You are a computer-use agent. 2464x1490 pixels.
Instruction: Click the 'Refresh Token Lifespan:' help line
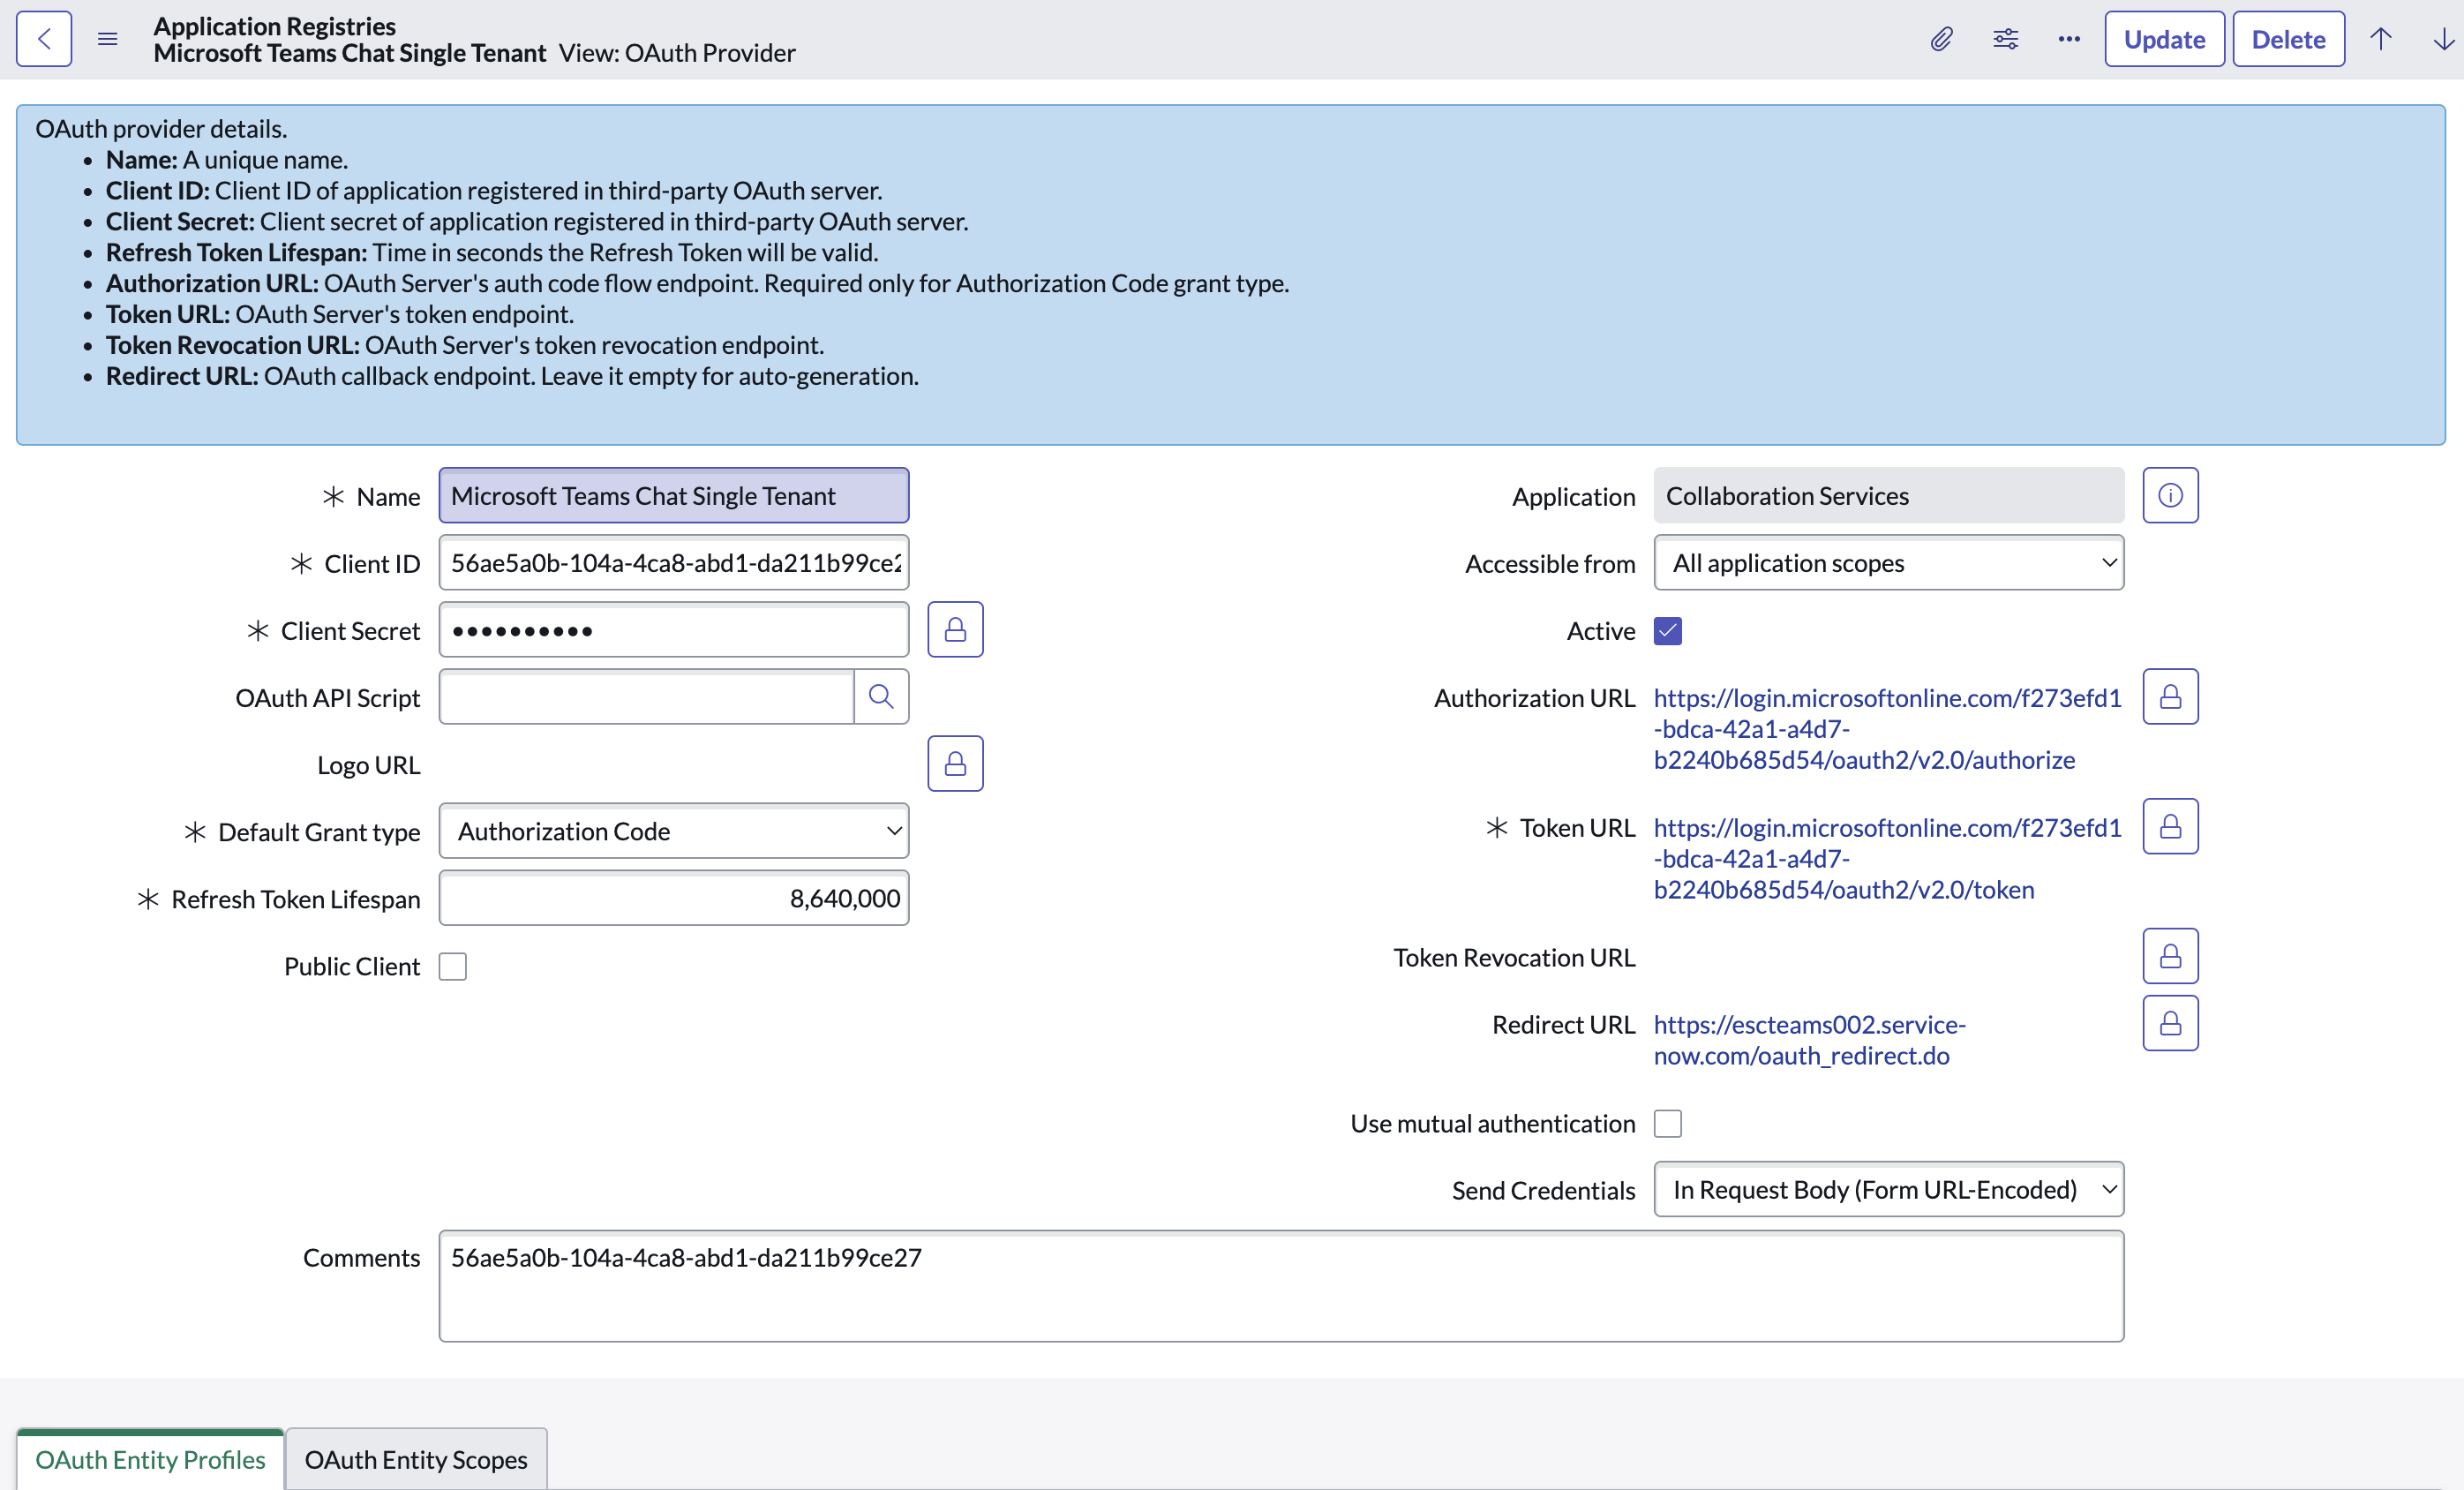pos(492,253)
